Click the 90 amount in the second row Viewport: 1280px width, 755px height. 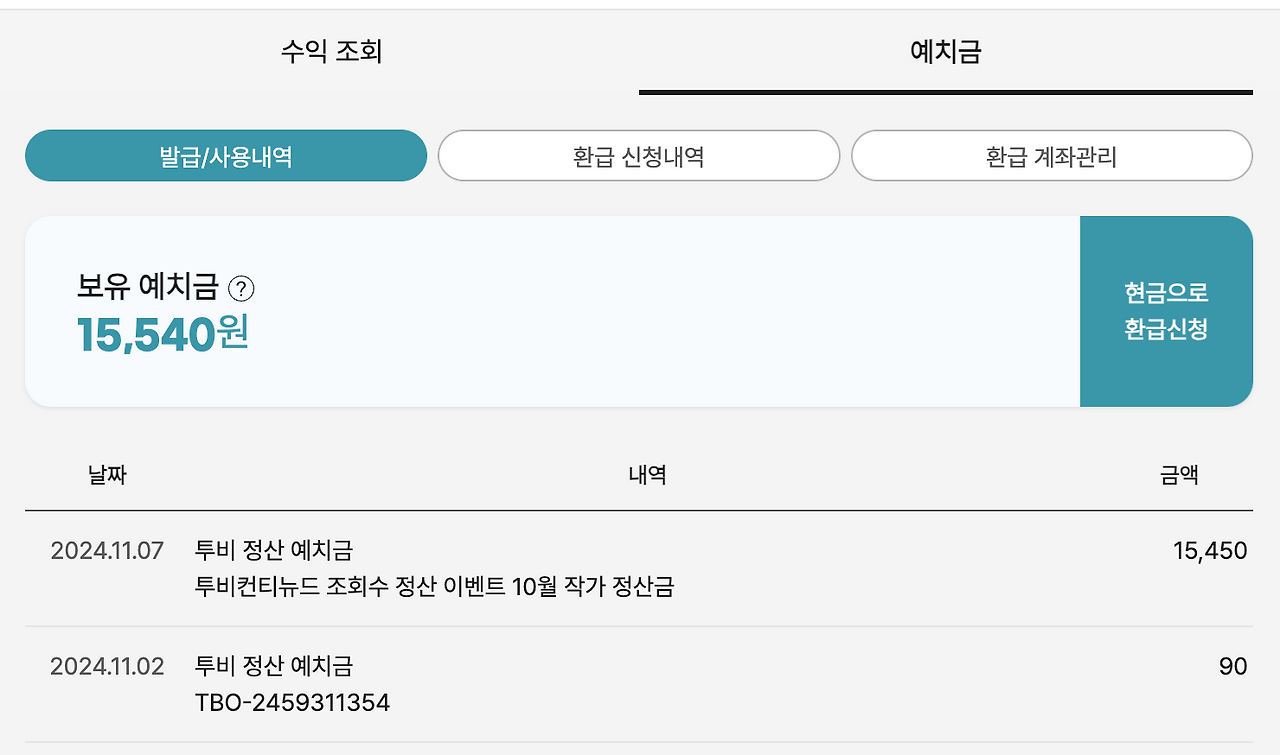click(x=1233, y=665)
